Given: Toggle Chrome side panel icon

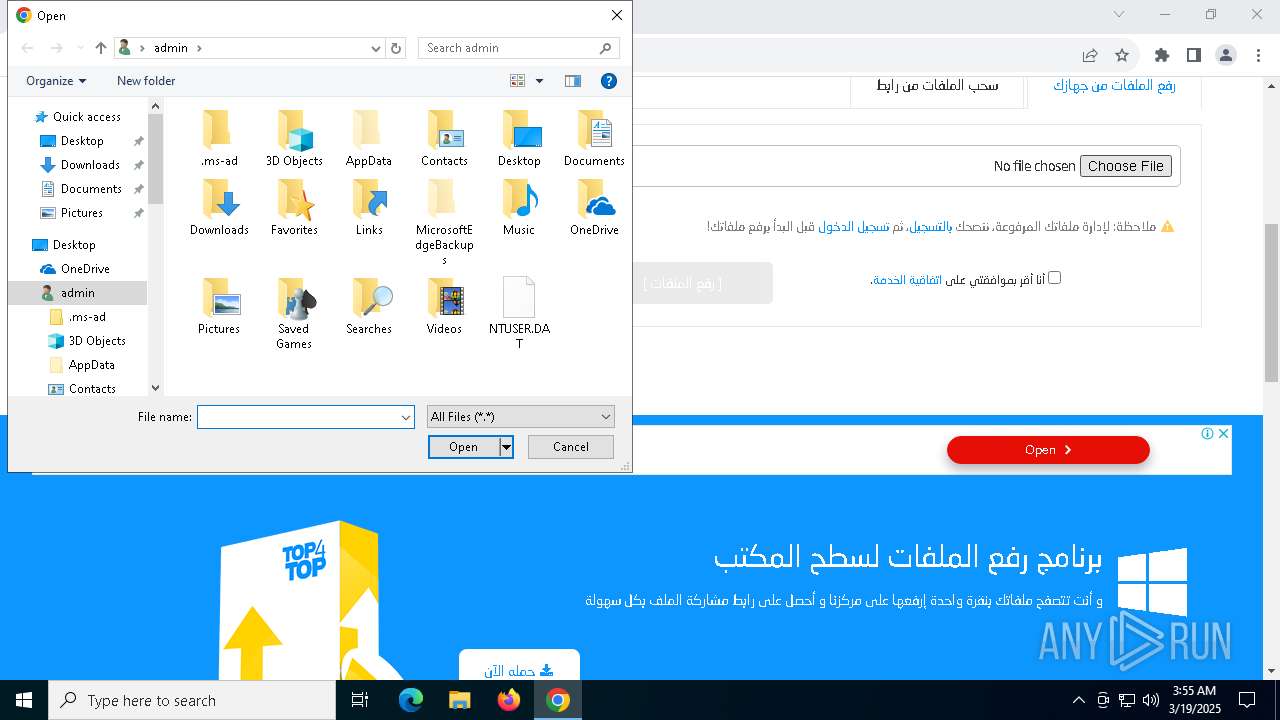Looking at the screenshot, I should tap(1193, 55).
